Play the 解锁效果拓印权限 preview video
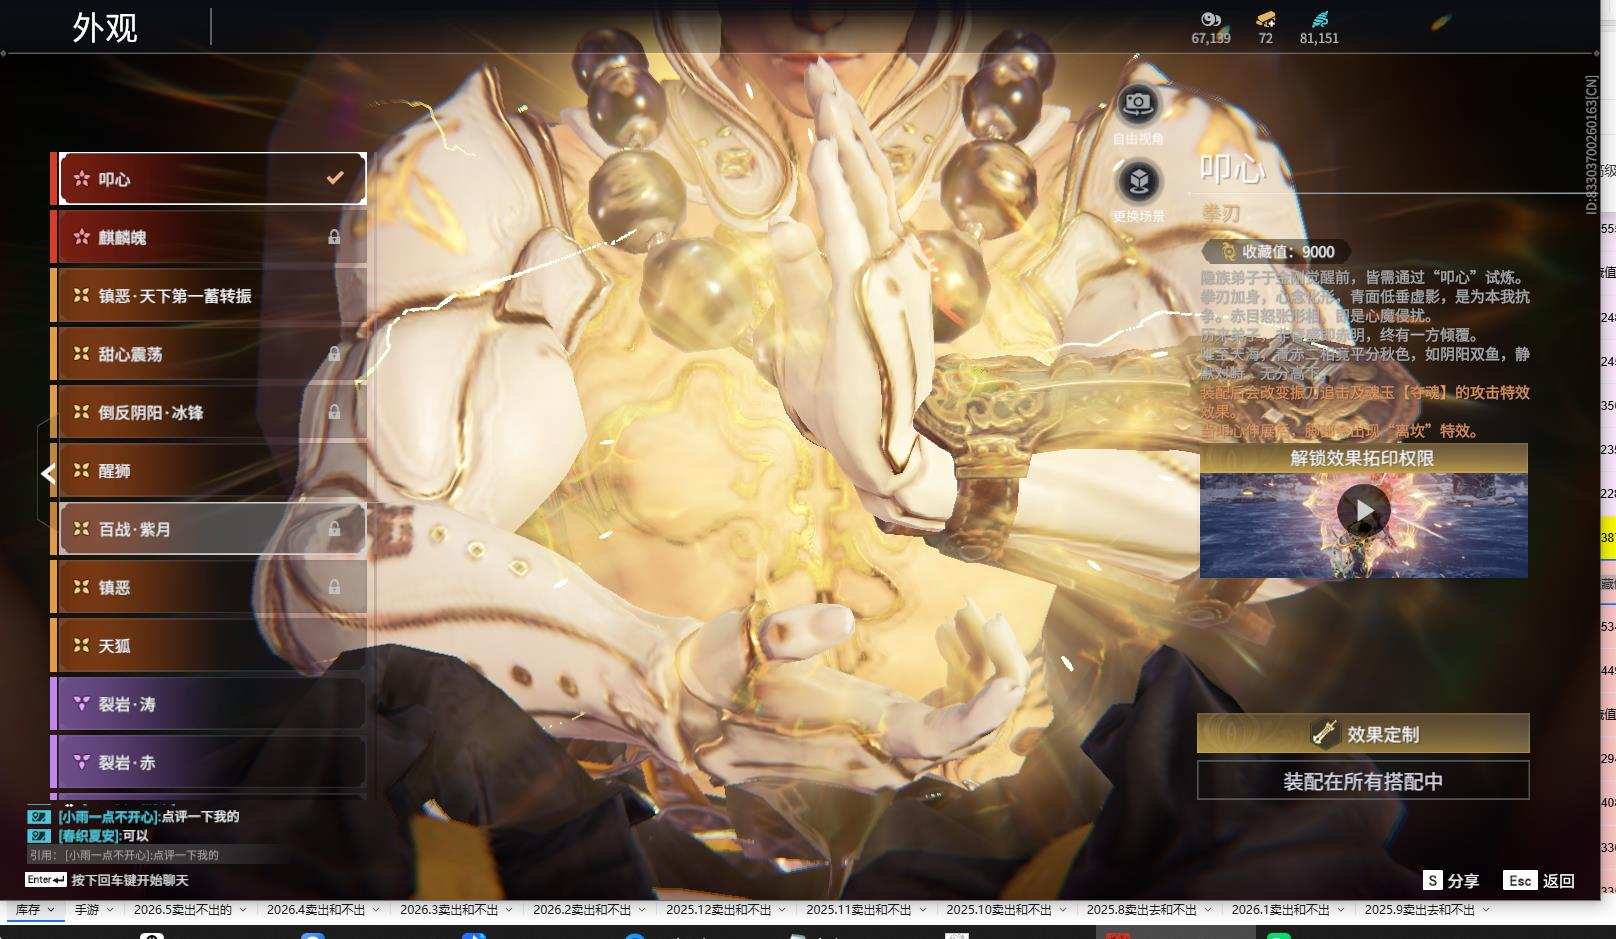Viewport: 1616px width, 939px height. [1364, 511]
